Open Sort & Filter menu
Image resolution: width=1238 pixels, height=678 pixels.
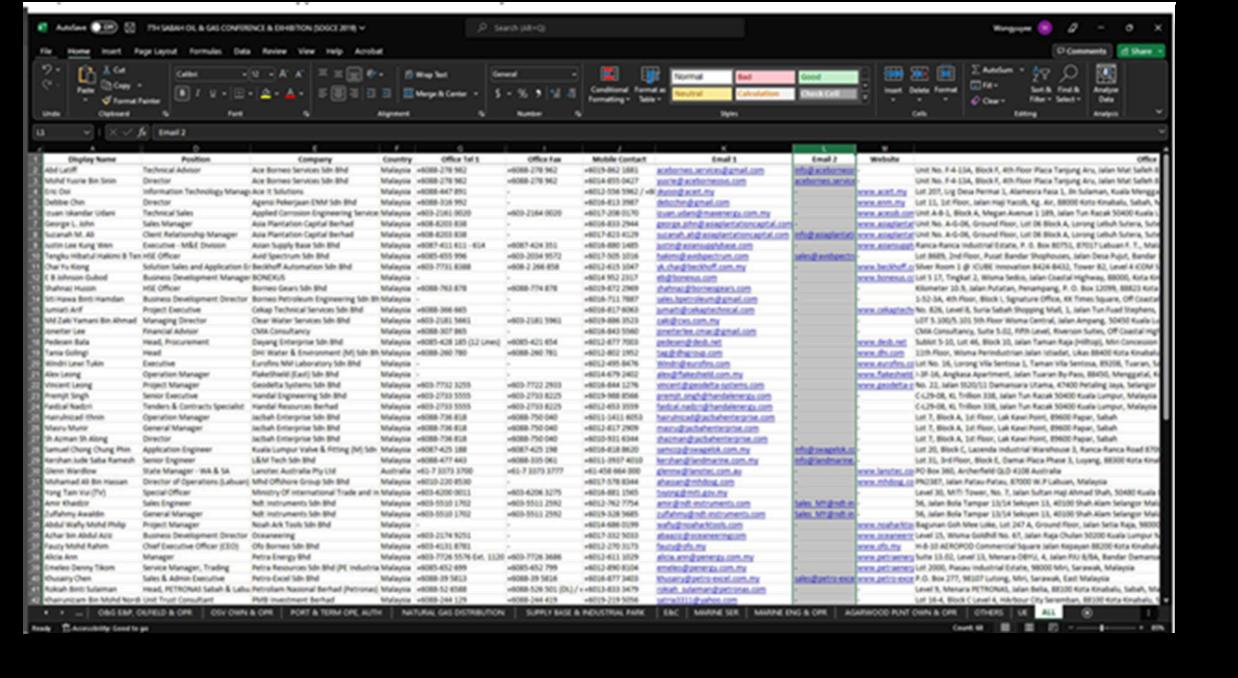(1041, 84)
